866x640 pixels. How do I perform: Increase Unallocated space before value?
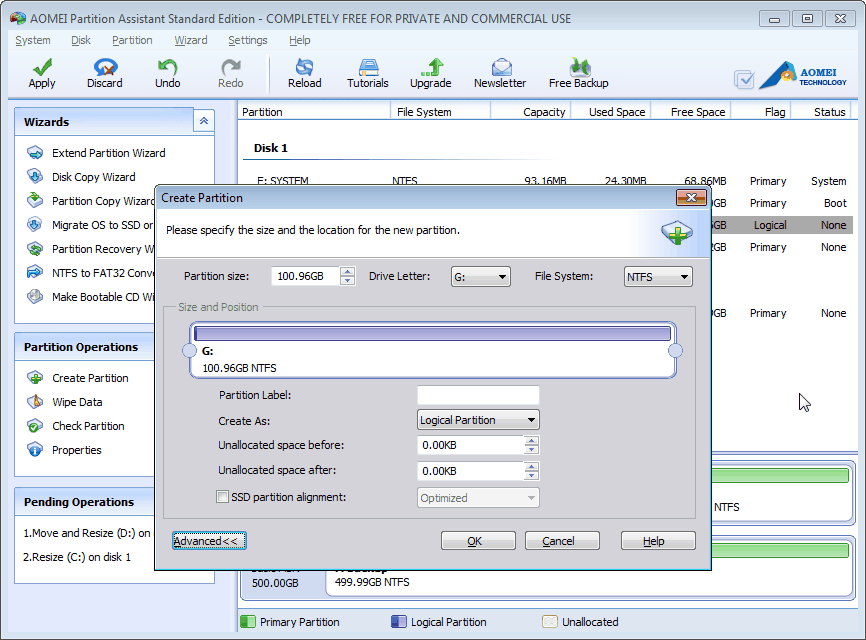pyautogui.click(x=531, y=440)
